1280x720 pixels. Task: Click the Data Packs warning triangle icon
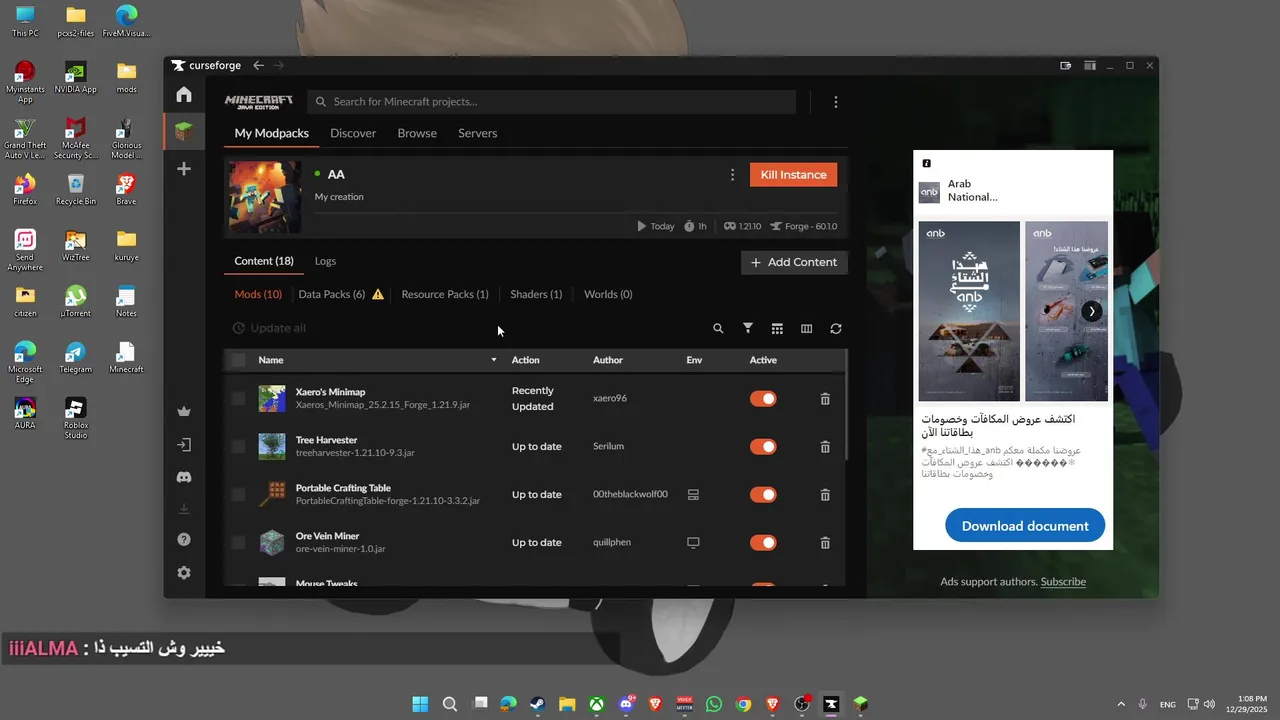(x=378, y=294)
